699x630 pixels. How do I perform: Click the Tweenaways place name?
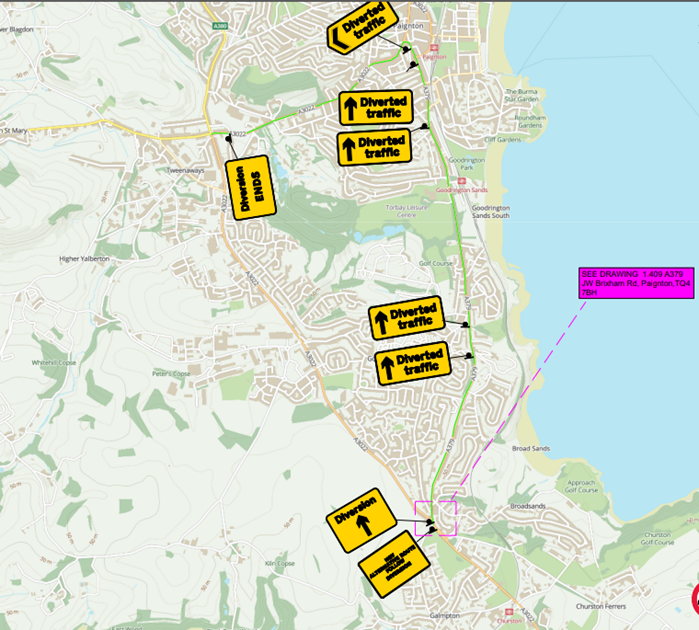click(x=185, y=170)
